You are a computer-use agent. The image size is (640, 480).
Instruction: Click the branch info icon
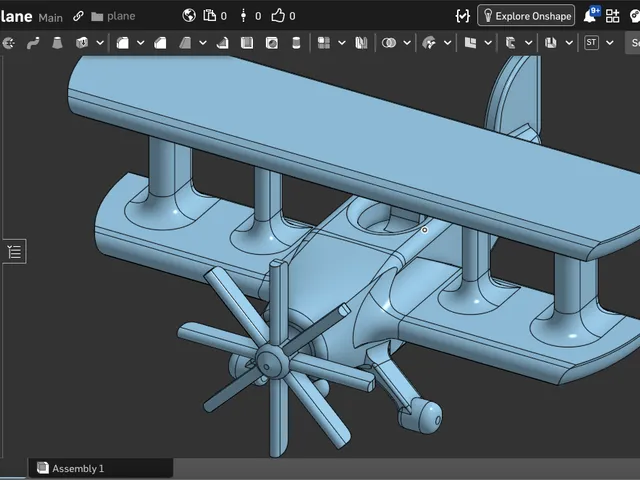coord(243,16)
